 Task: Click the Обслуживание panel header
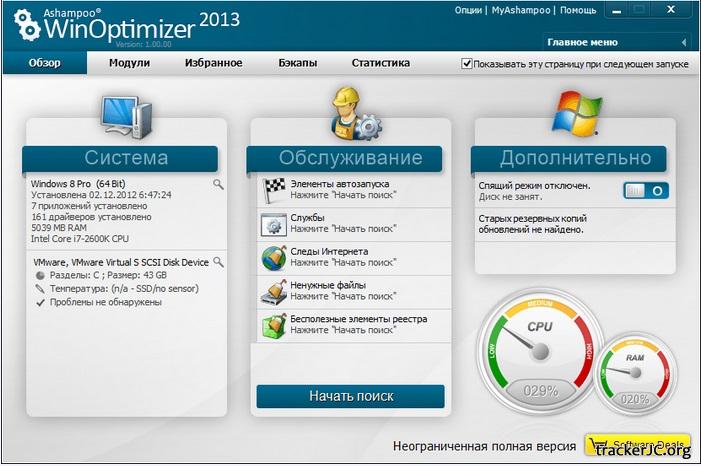(x=344, y=158)
